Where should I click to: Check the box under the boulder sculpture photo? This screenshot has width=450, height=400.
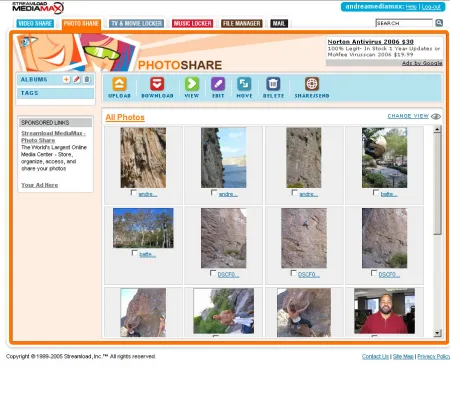[x=376, y=192]
